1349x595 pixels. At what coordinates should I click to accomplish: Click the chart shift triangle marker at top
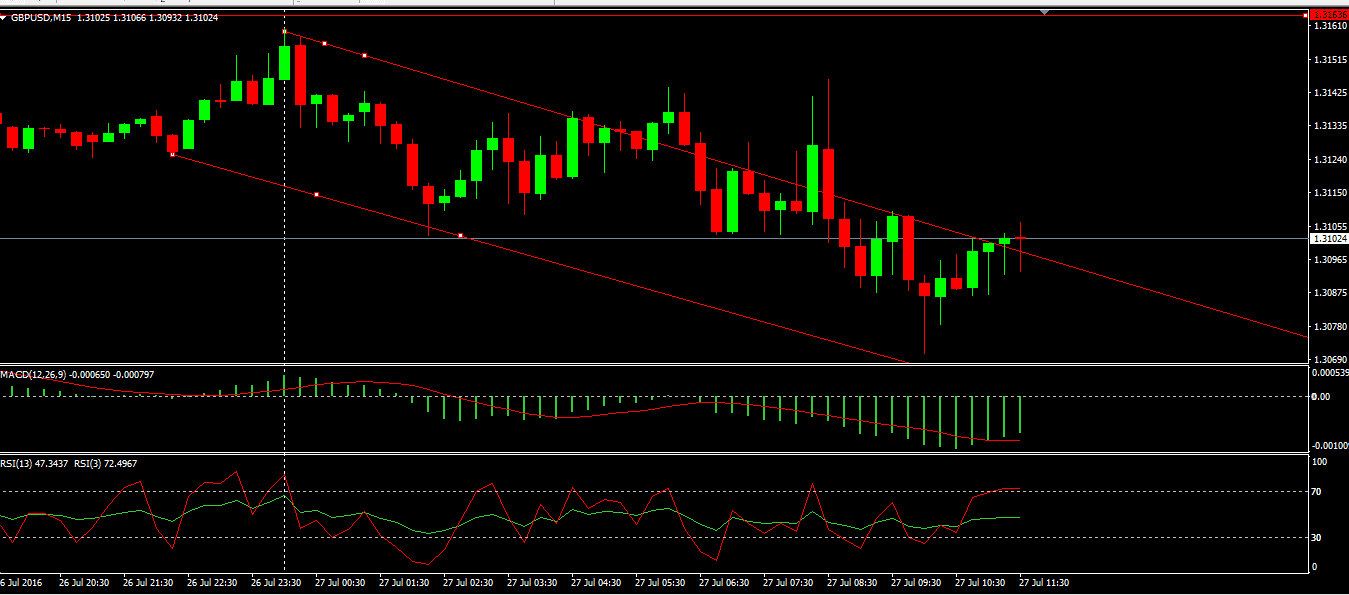coord(1044,12)
